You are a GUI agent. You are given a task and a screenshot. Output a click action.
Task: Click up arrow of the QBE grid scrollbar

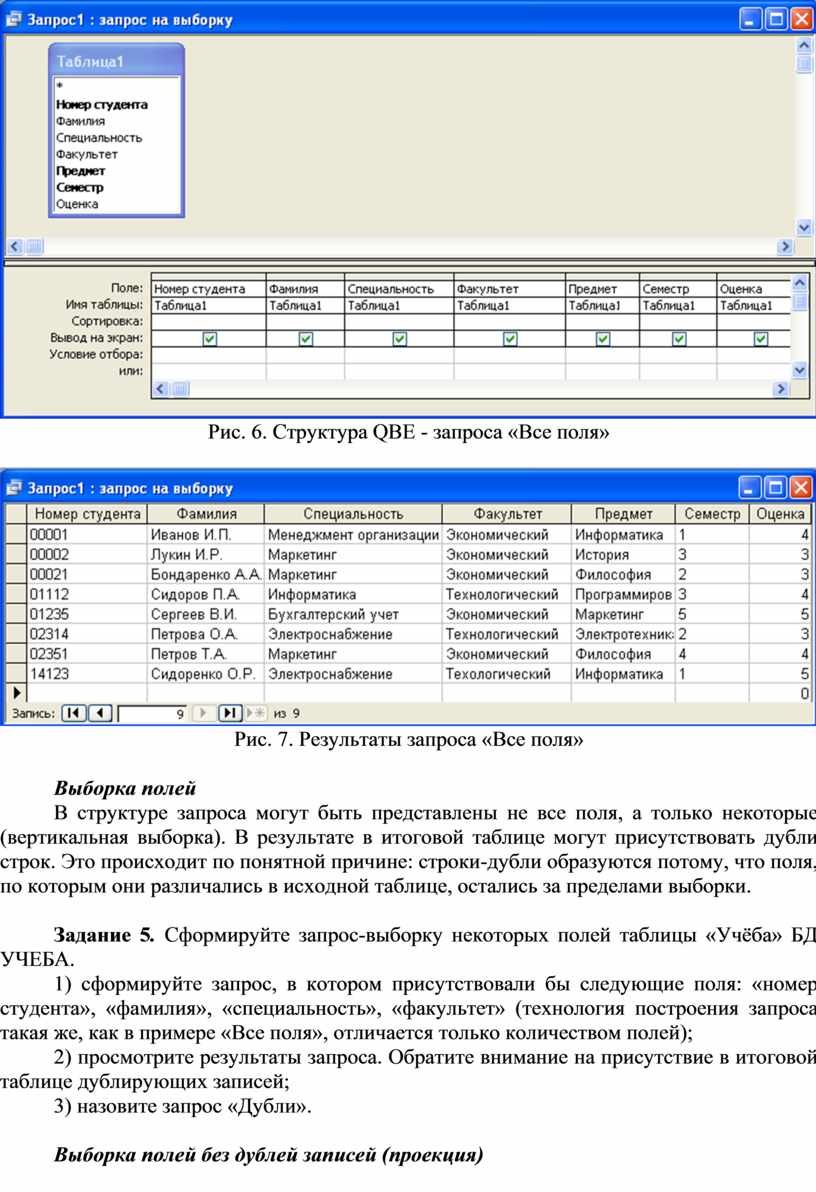point(799,283)
